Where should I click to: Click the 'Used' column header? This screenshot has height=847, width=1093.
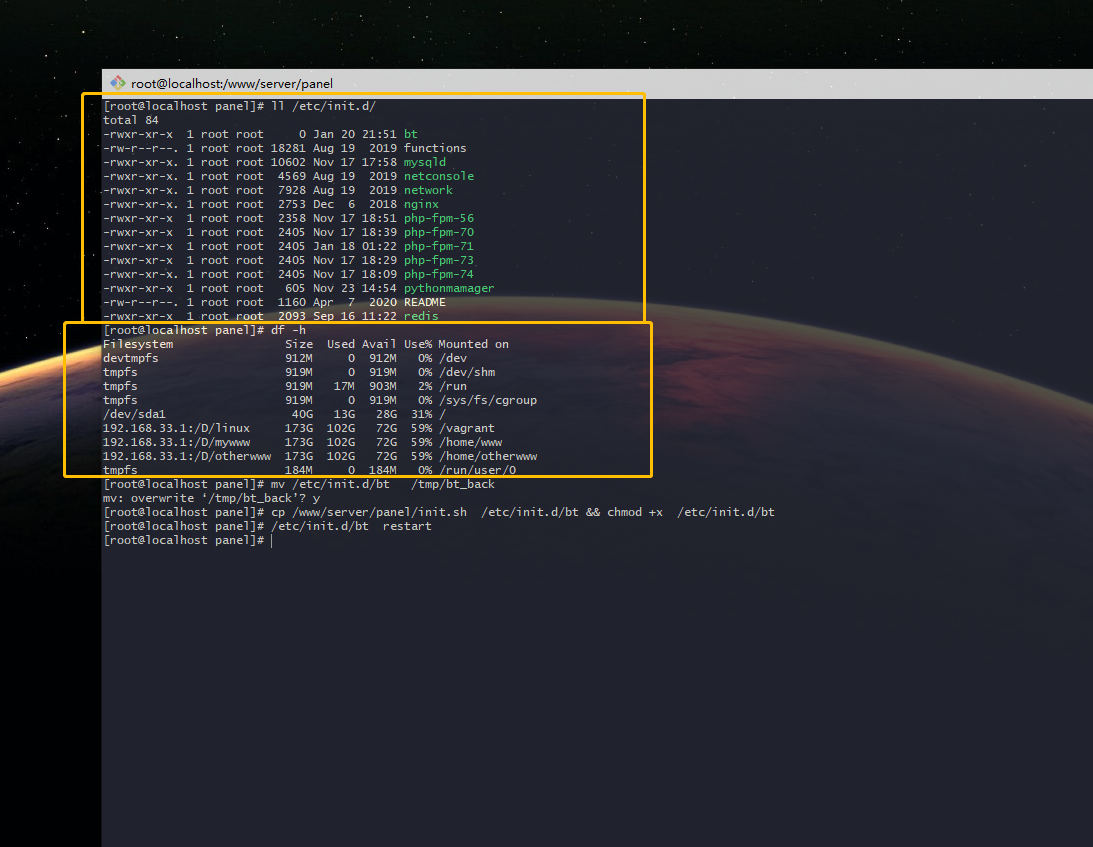click(341, 344)
